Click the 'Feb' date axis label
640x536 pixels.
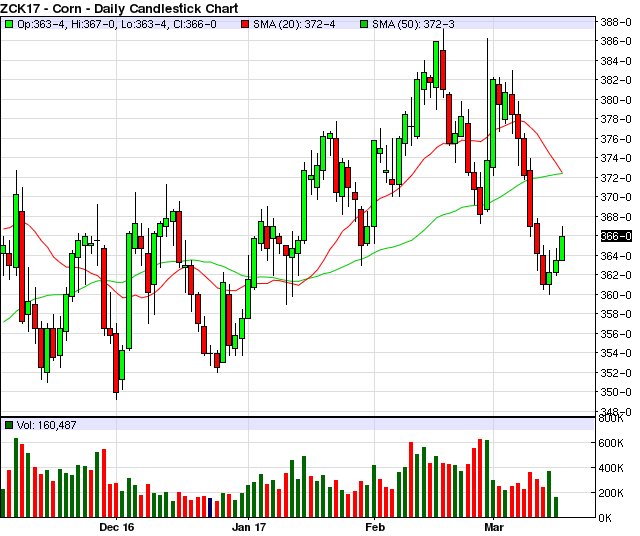(x=375, y=527)
